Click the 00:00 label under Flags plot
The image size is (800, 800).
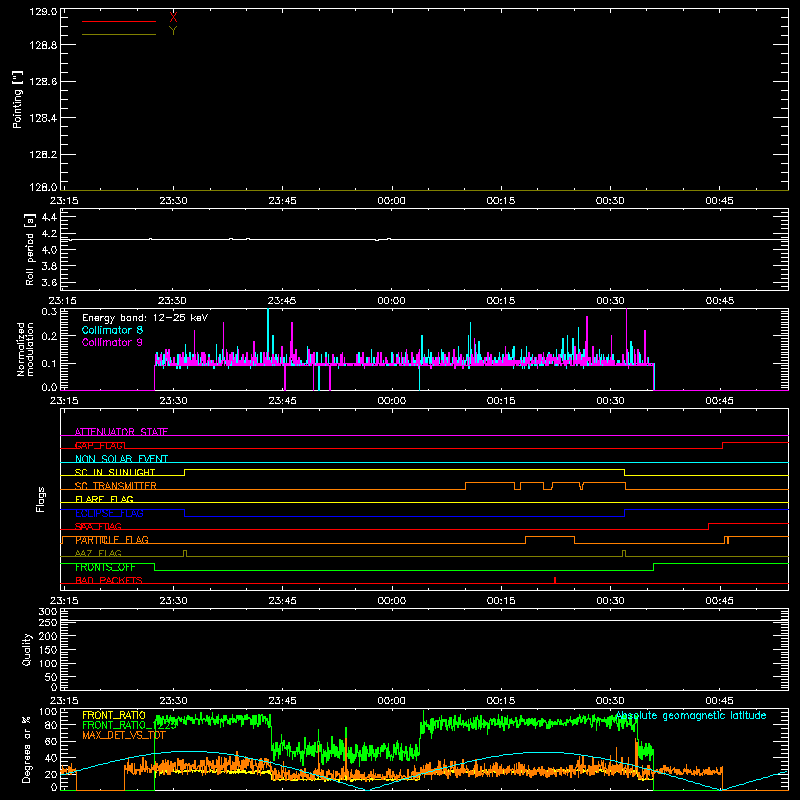coord(391,601)
